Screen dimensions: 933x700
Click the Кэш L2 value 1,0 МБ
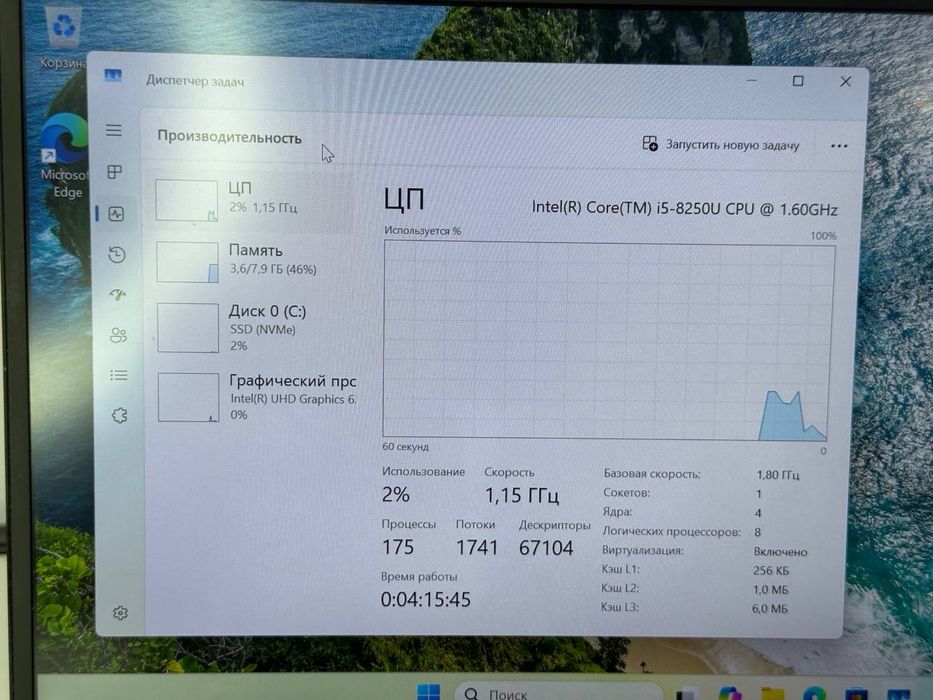770,590
